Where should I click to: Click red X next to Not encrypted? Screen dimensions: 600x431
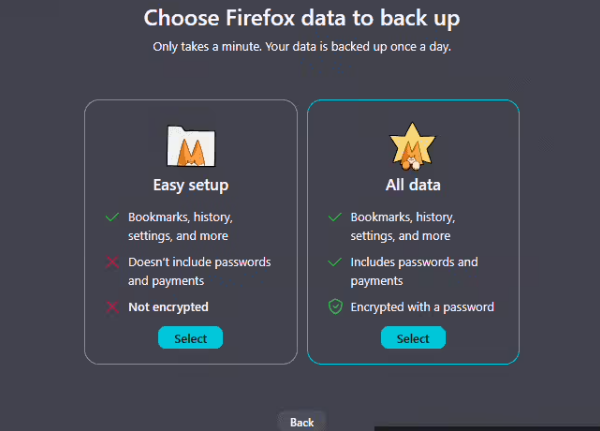(x=111, y=307)
